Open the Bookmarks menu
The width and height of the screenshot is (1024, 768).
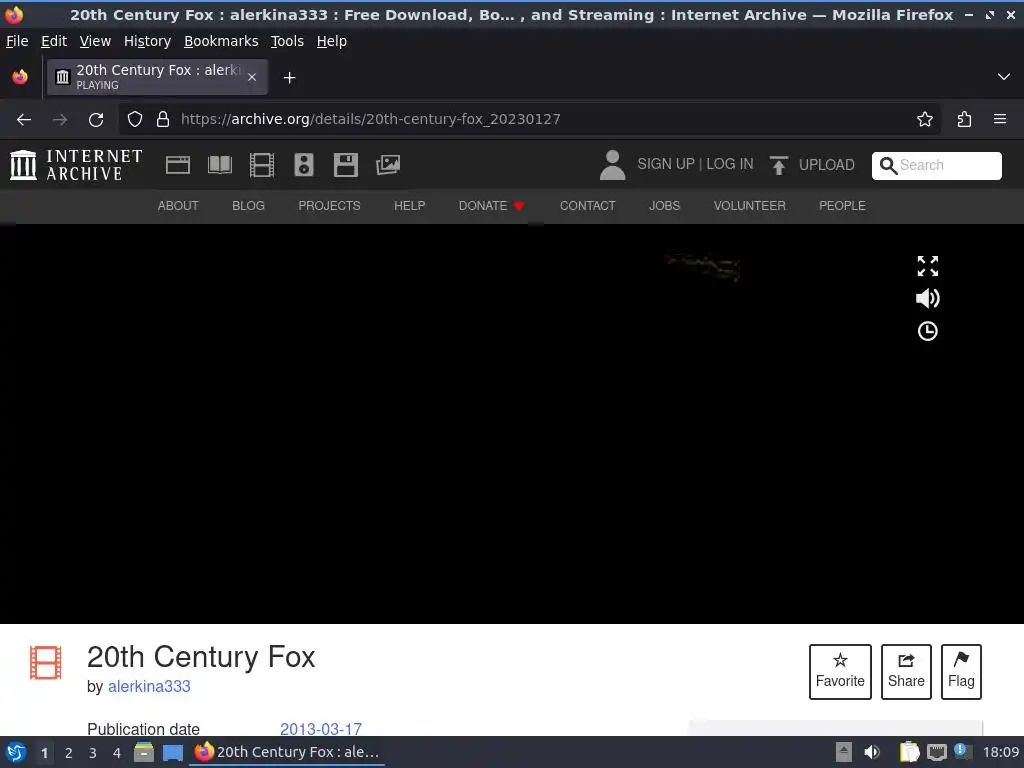click(x=221, y=41)
